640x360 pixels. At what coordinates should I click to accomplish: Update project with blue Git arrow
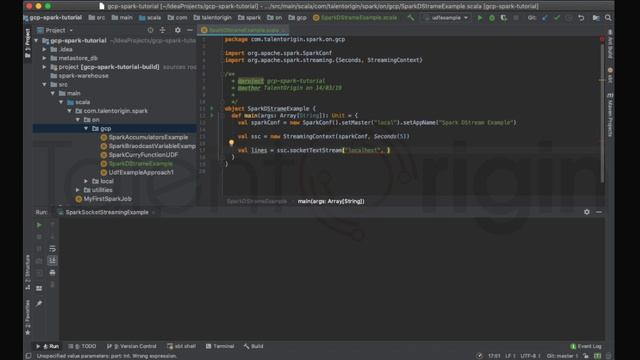tap(545, 18)
